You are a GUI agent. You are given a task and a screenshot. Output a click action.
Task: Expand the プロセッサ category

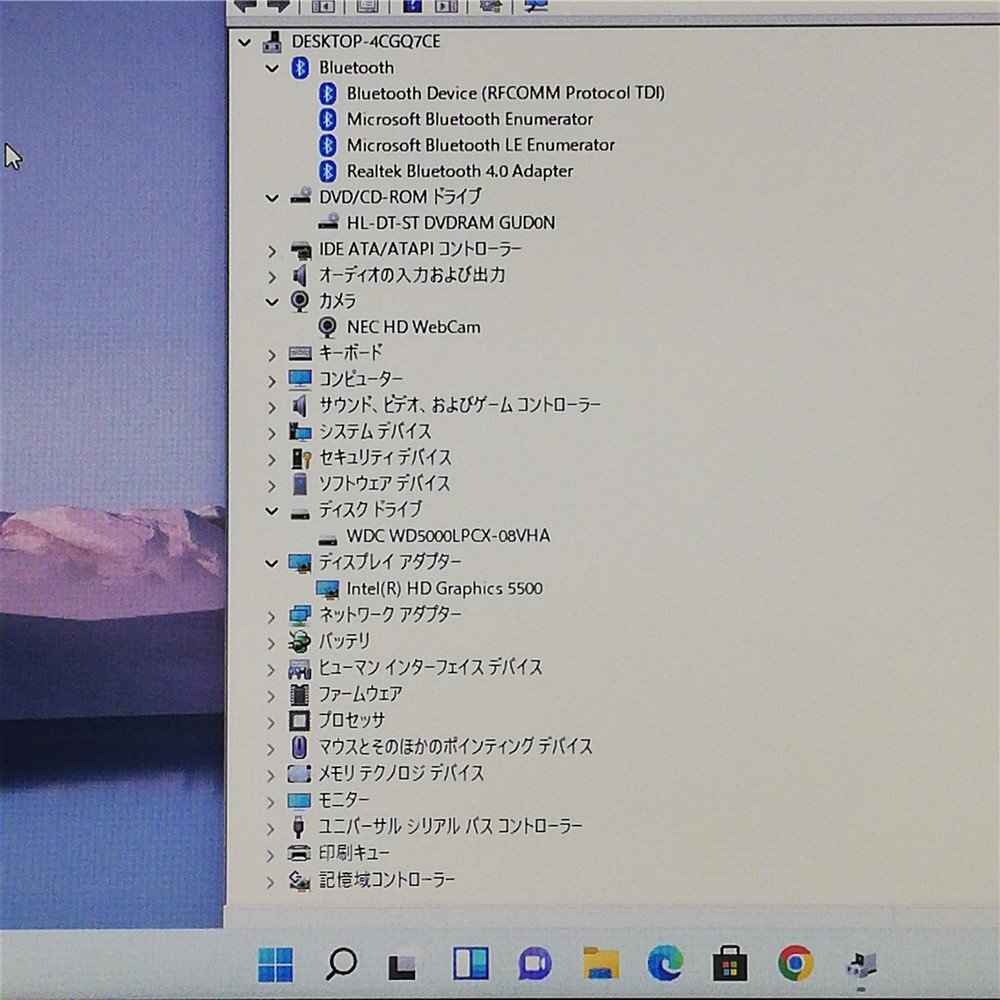[x=272, y=720]
